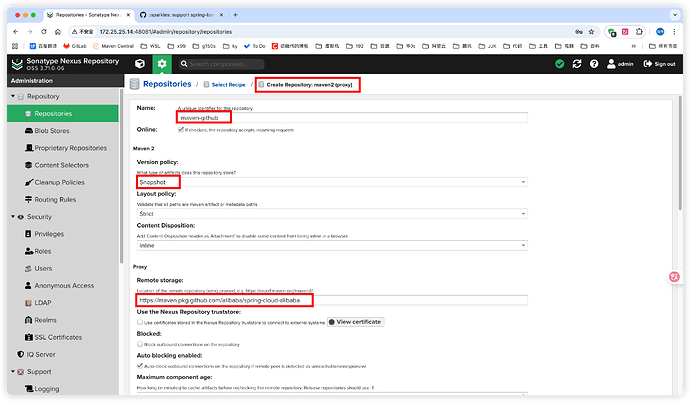This screenshot has height=402, width=690.
Task: Open Cleanup Policies in sidebar
Action: 55,182
